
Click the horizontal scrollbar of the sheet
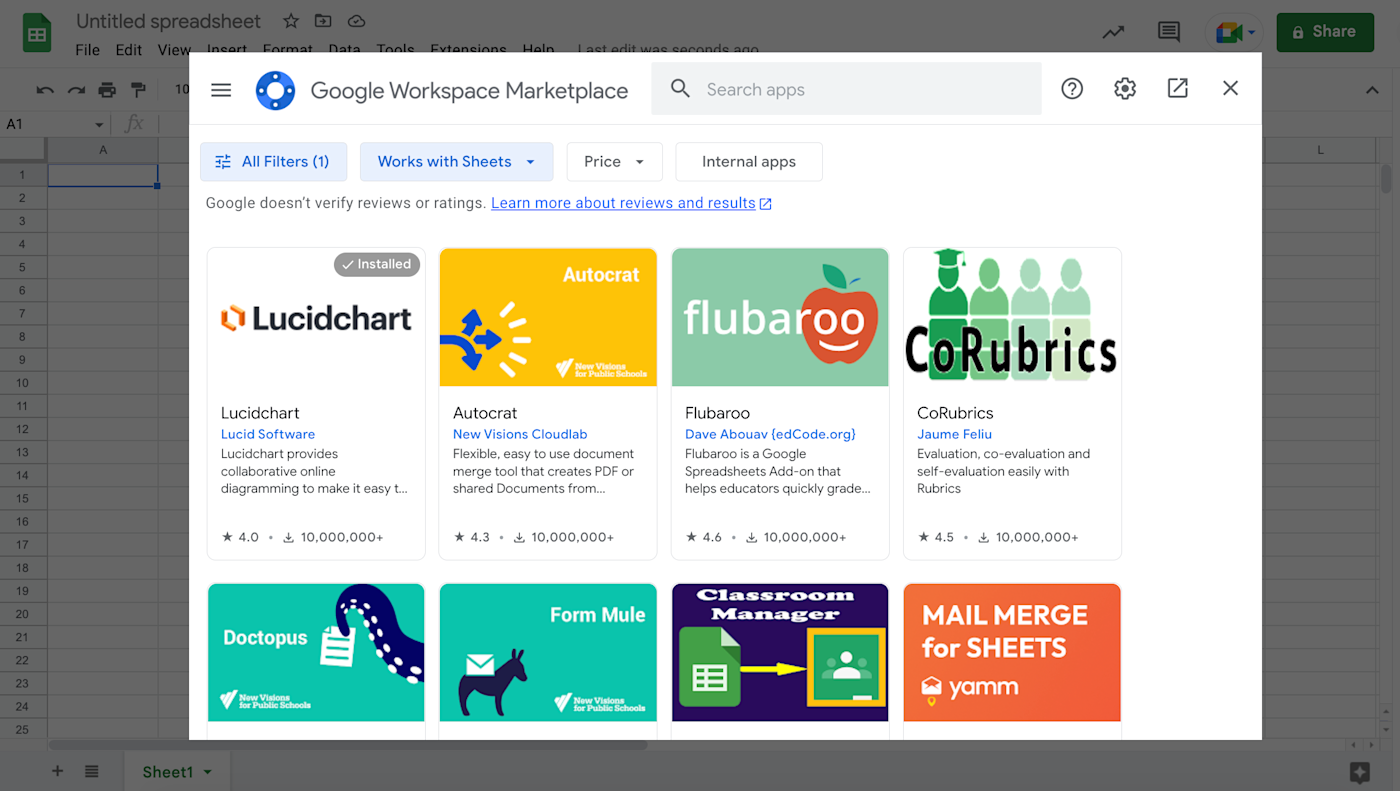click(x=348, y=745)
